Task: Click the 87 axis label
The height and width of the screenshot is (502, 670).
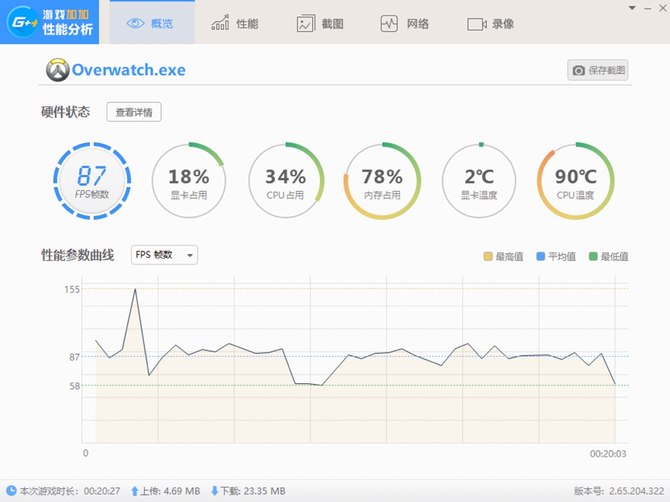Action: pyautogui.click(x=75, y=357)
